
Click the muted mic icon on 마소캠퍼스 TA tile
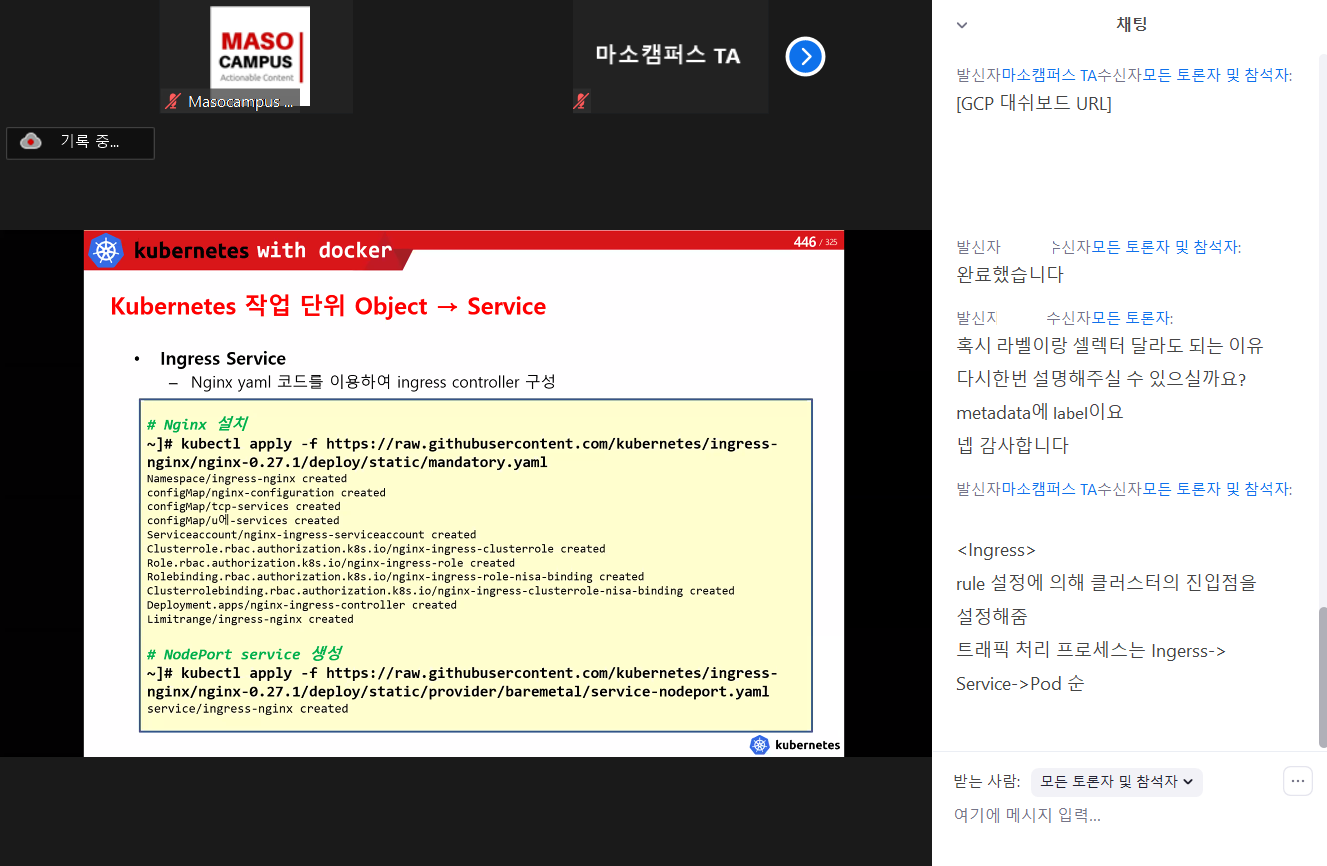coord(581,101)
